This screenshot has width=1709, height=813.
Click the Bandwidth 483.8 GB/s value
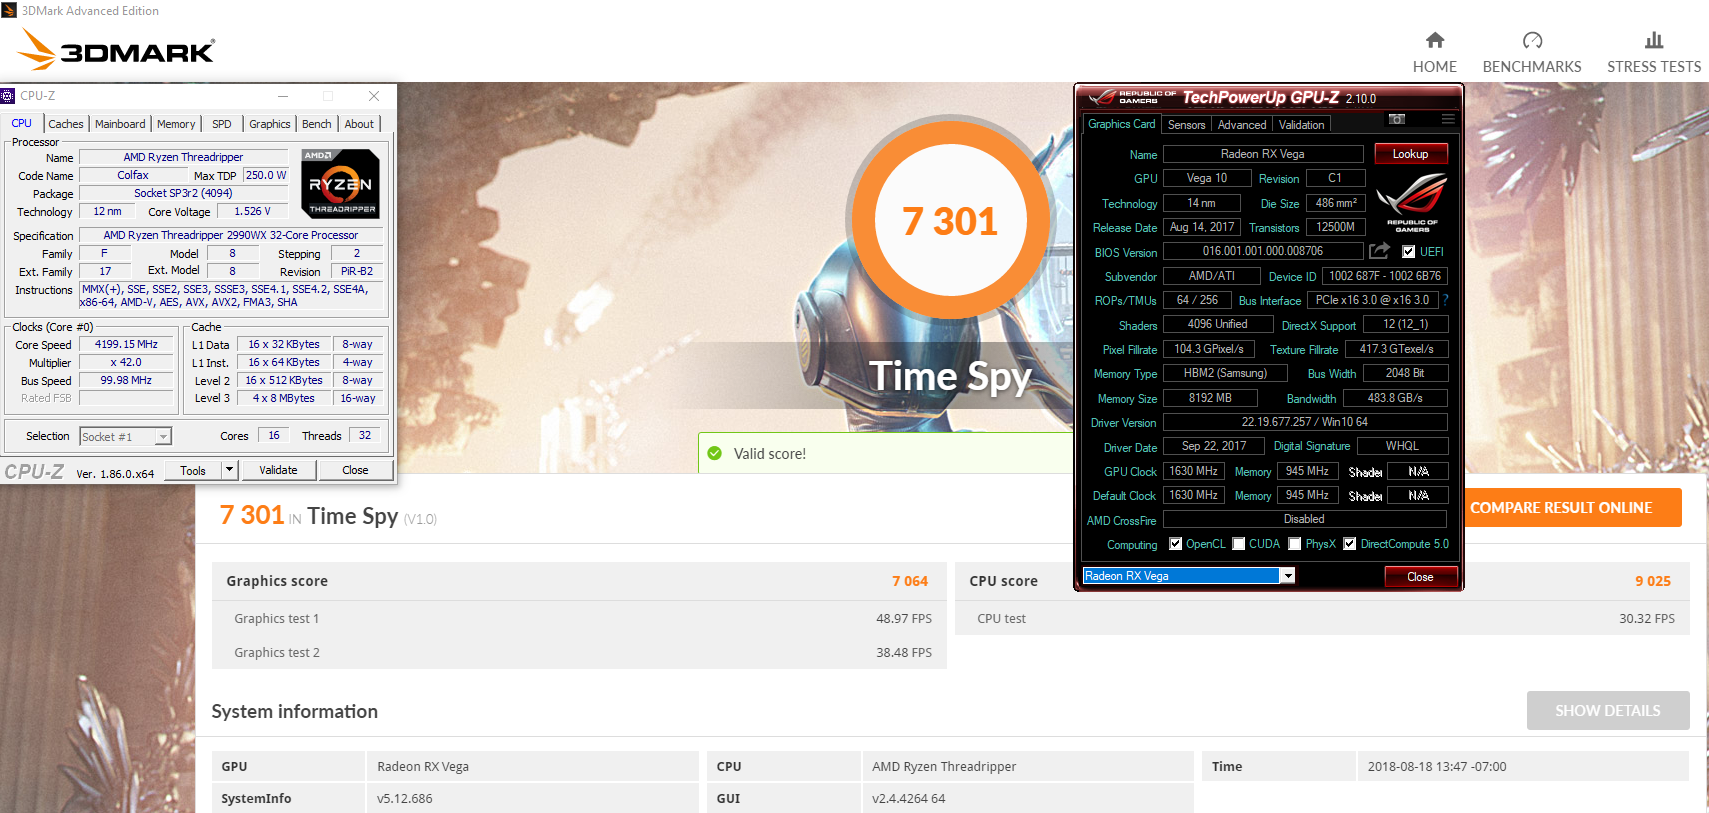(x=1395, y=398)
